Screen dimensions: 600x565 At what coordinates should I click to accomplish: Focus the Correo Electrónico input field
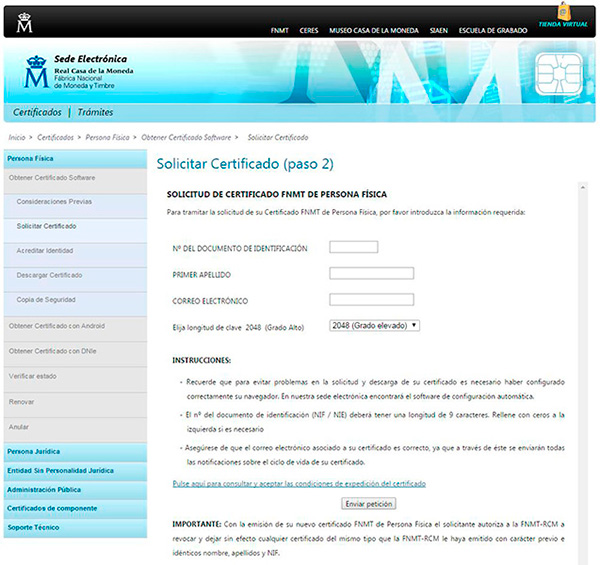371,300
